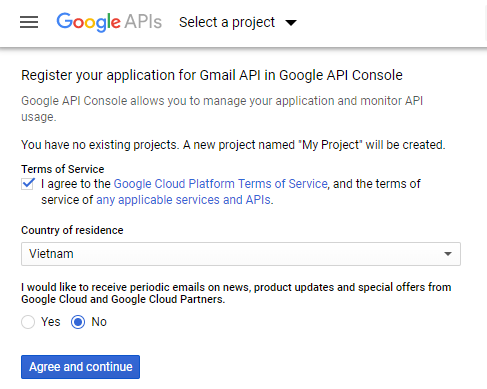The image size is (487, 389).
Task: Open the Select a project picker
Action: click(238, 22)
